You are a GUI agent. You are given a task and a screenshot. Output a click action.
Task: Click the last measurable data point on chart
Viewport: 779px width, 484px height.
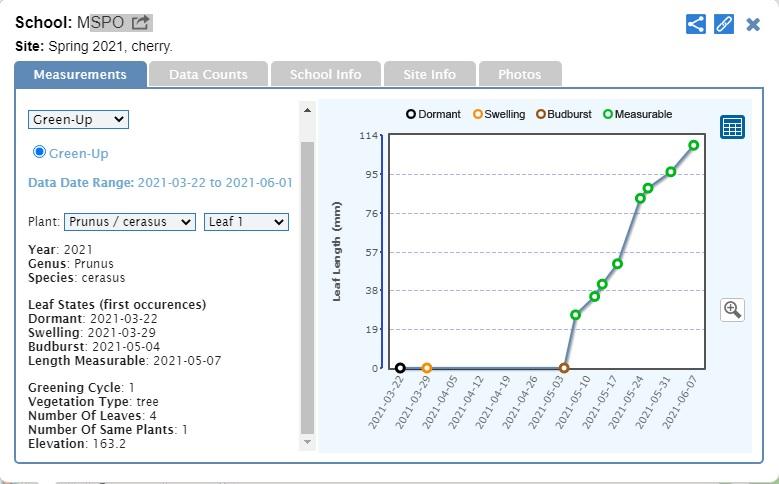[x=694, y=145]
